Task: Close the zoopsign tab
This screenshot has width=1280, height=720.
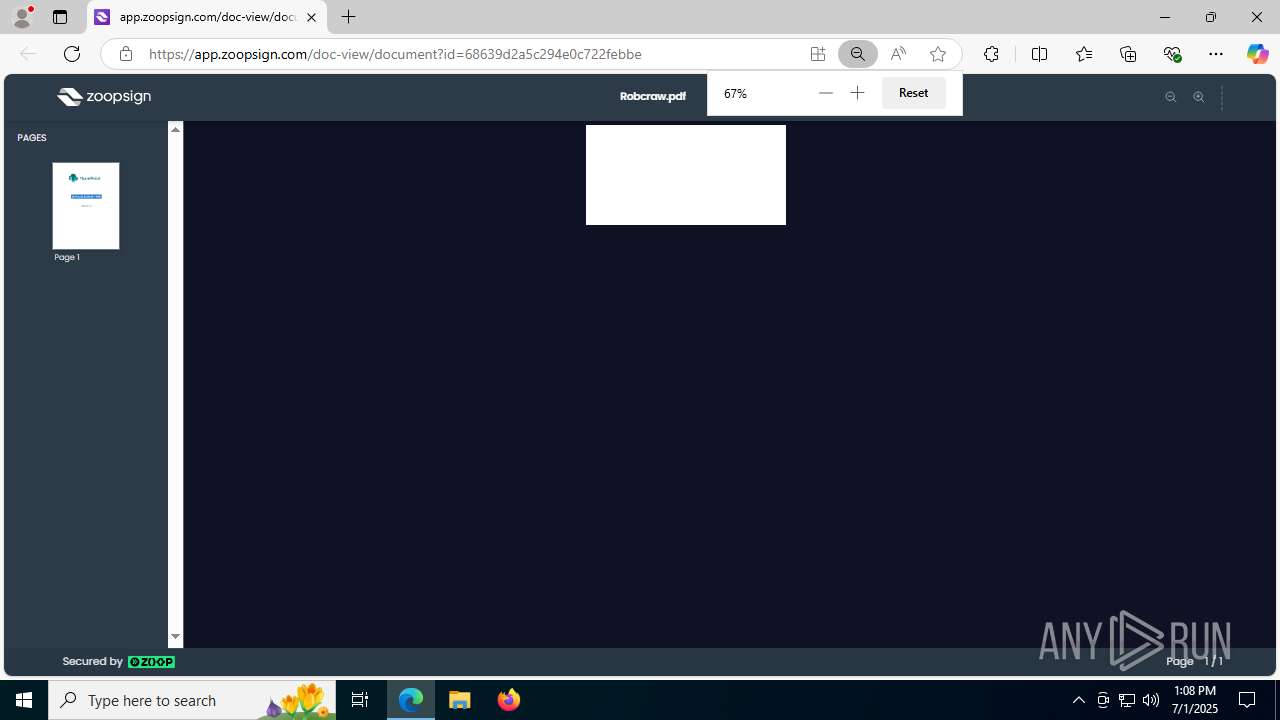Action: coord(311,17)
